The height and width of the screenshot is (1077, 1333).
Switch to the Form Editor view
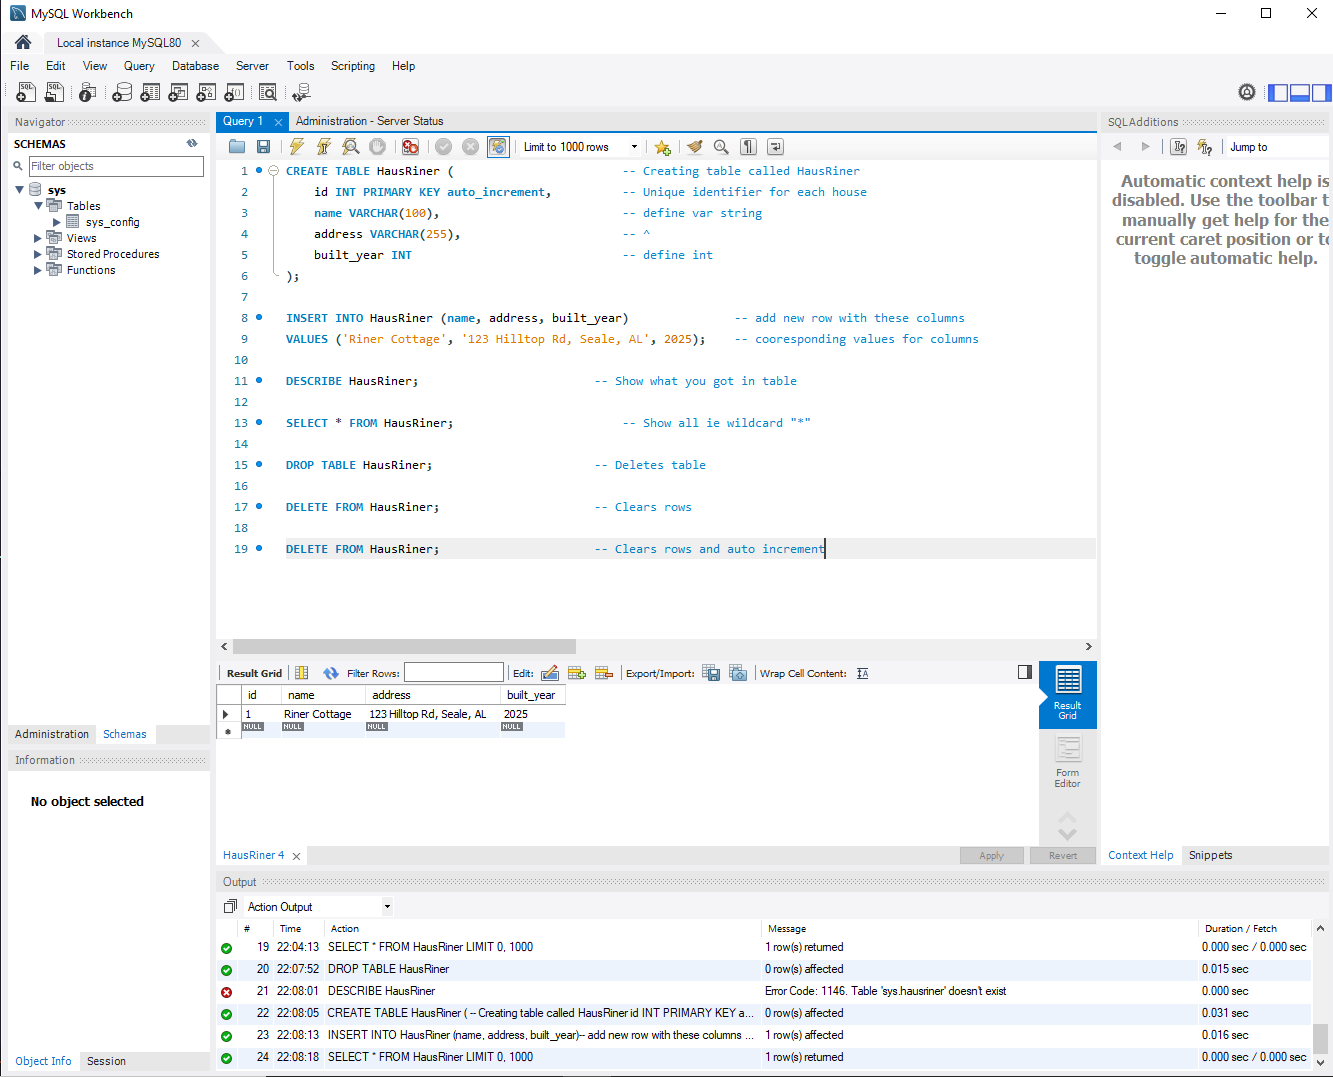point(1067,762)
